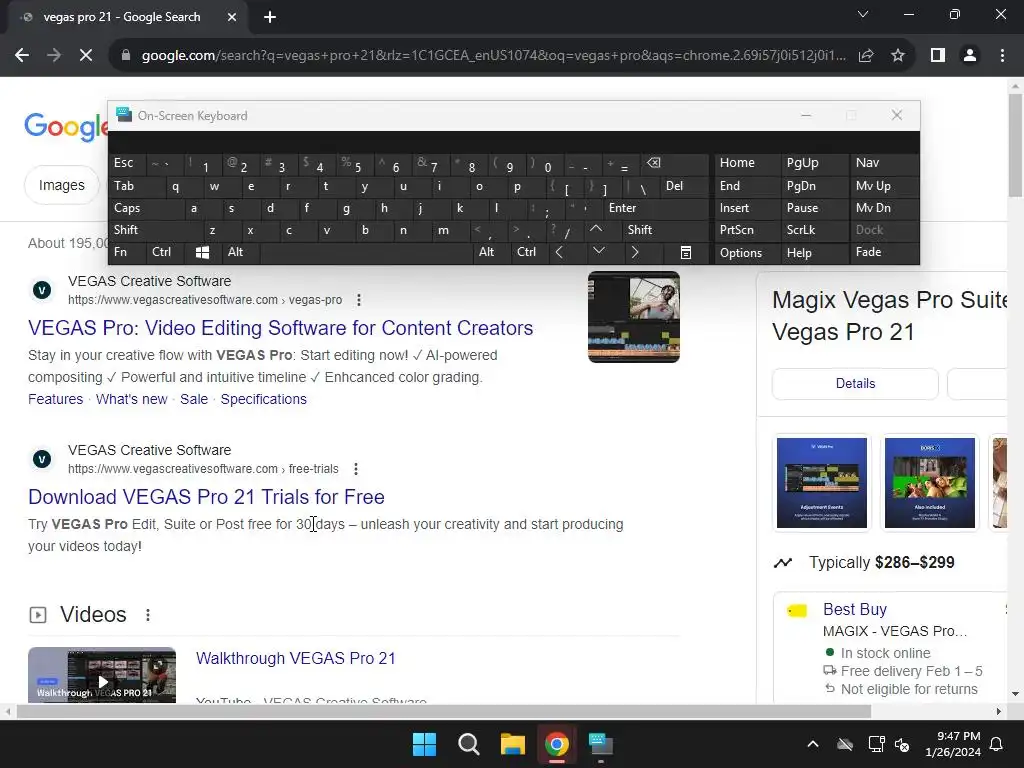Open the Best Buy seller link

[855, 609]
